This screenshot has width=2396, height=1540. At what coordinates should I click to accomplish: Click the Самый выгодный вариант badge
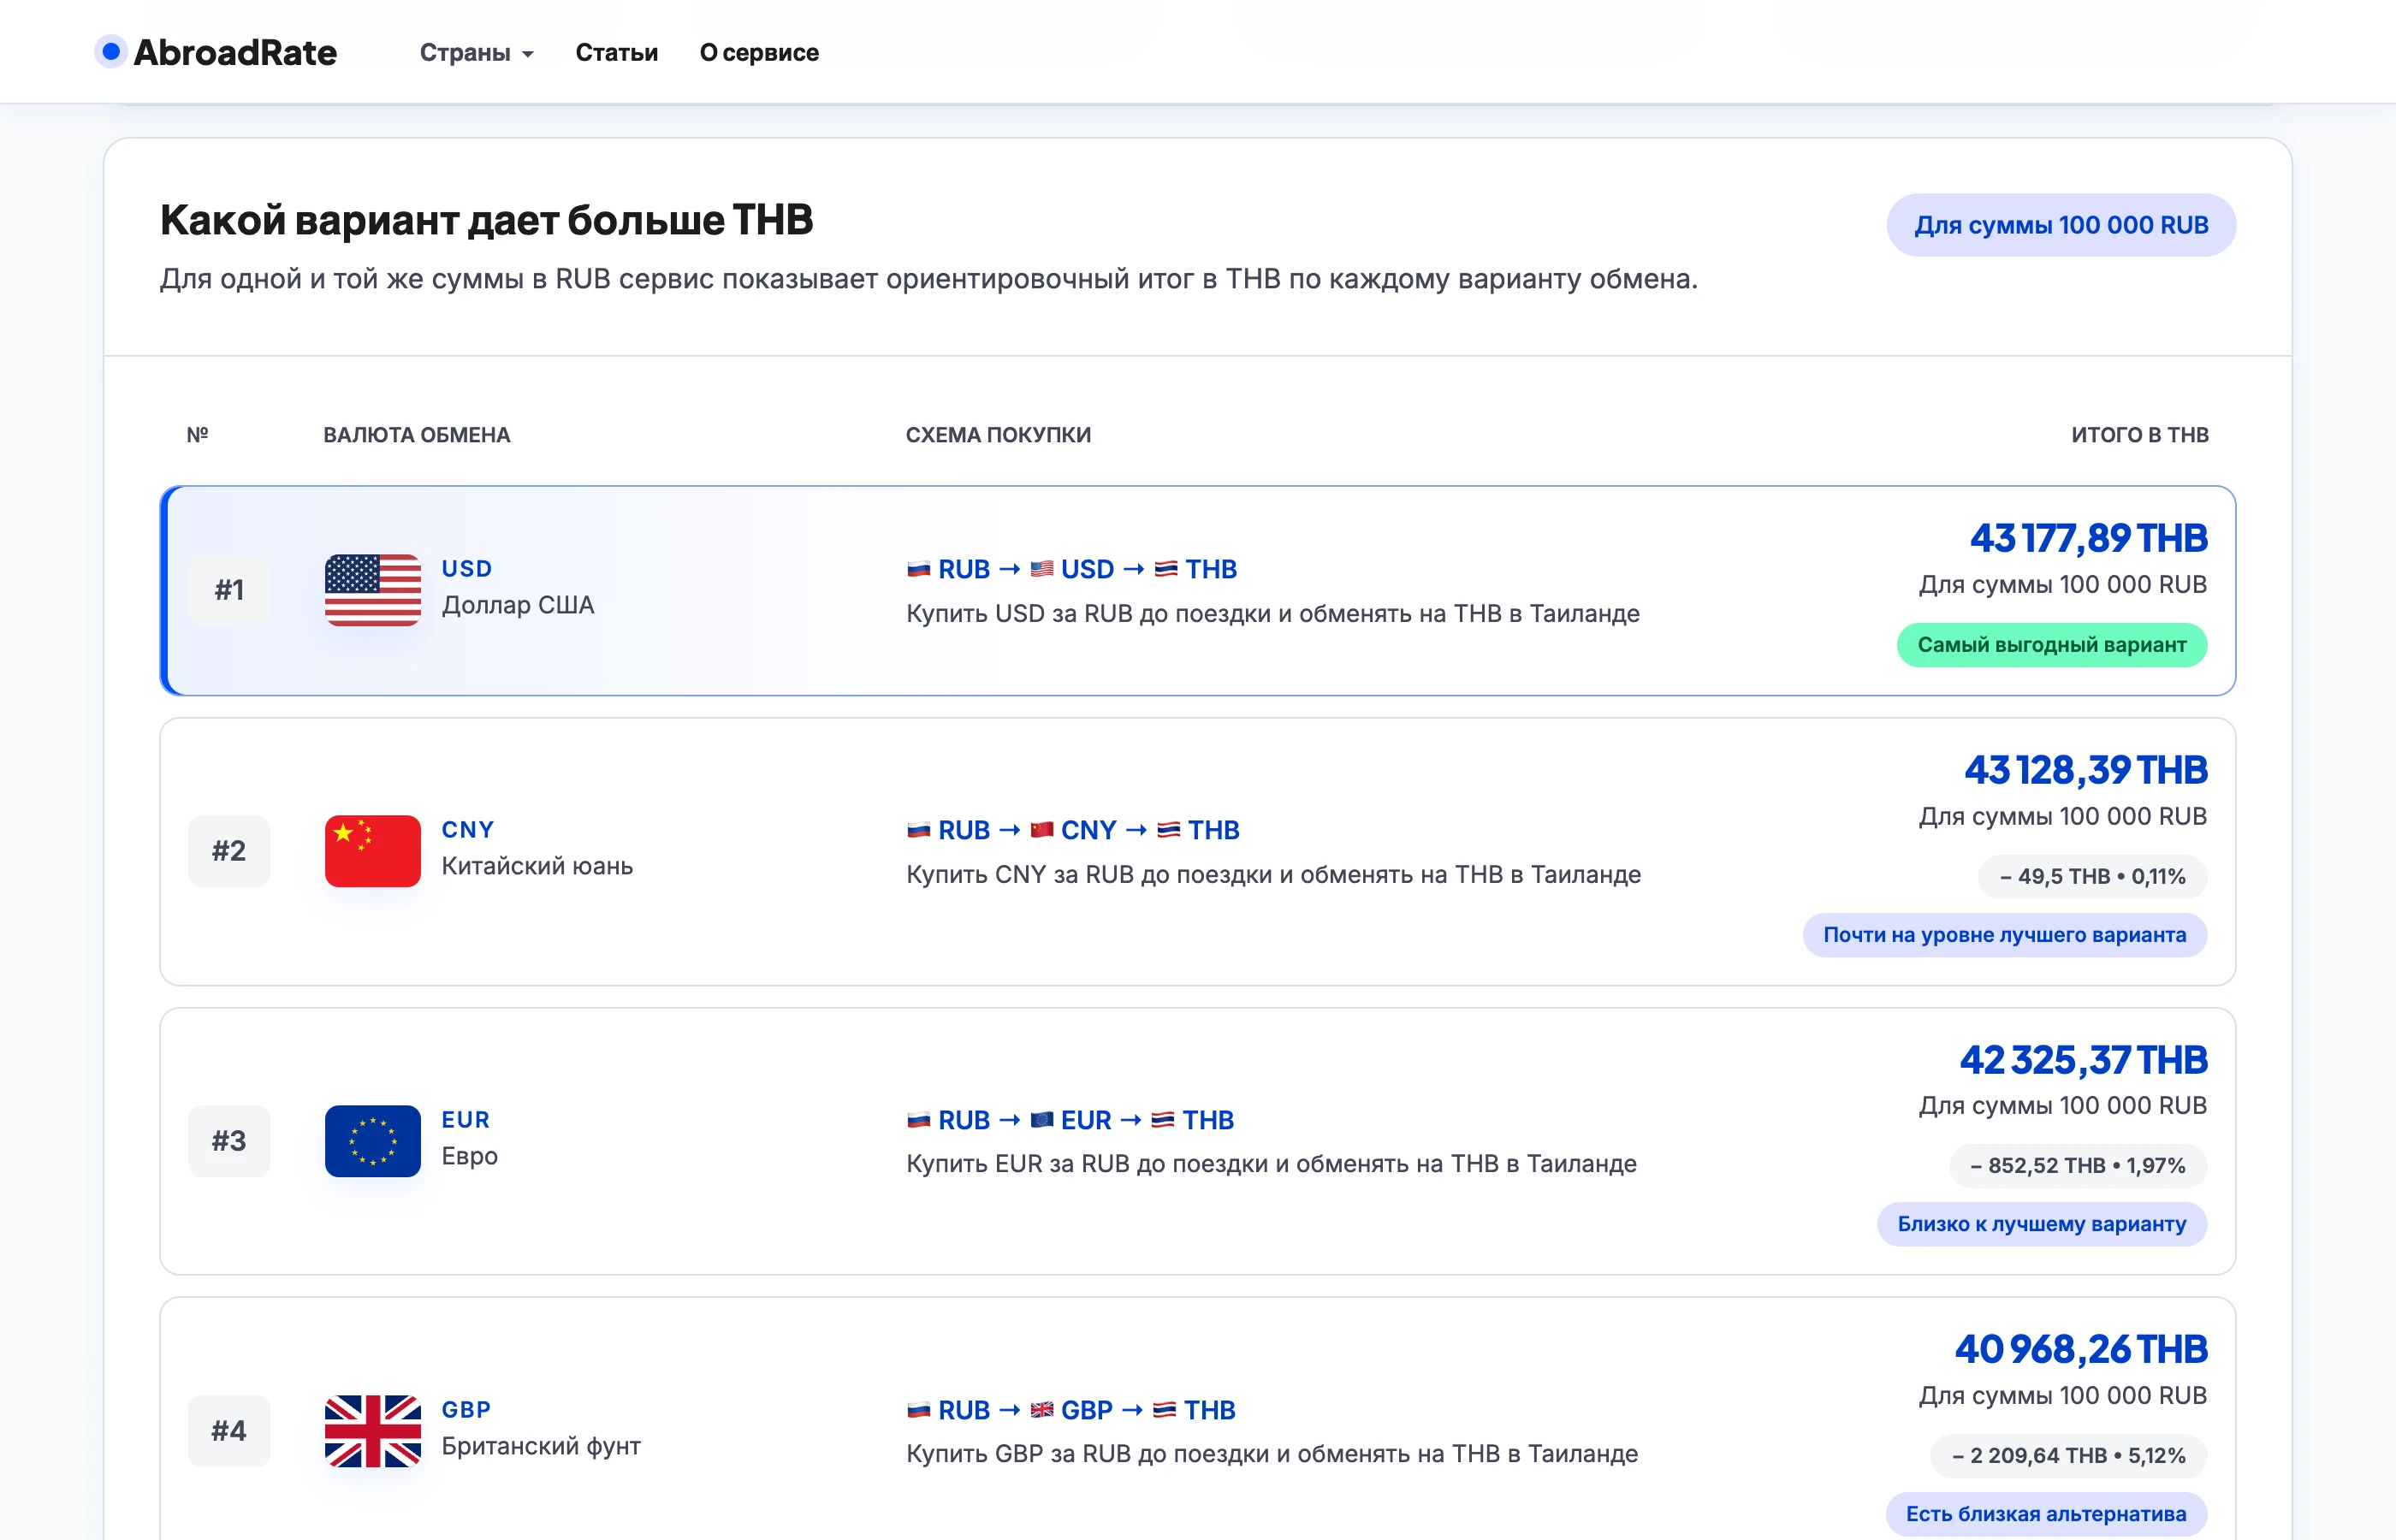(x=2052, y=645)
